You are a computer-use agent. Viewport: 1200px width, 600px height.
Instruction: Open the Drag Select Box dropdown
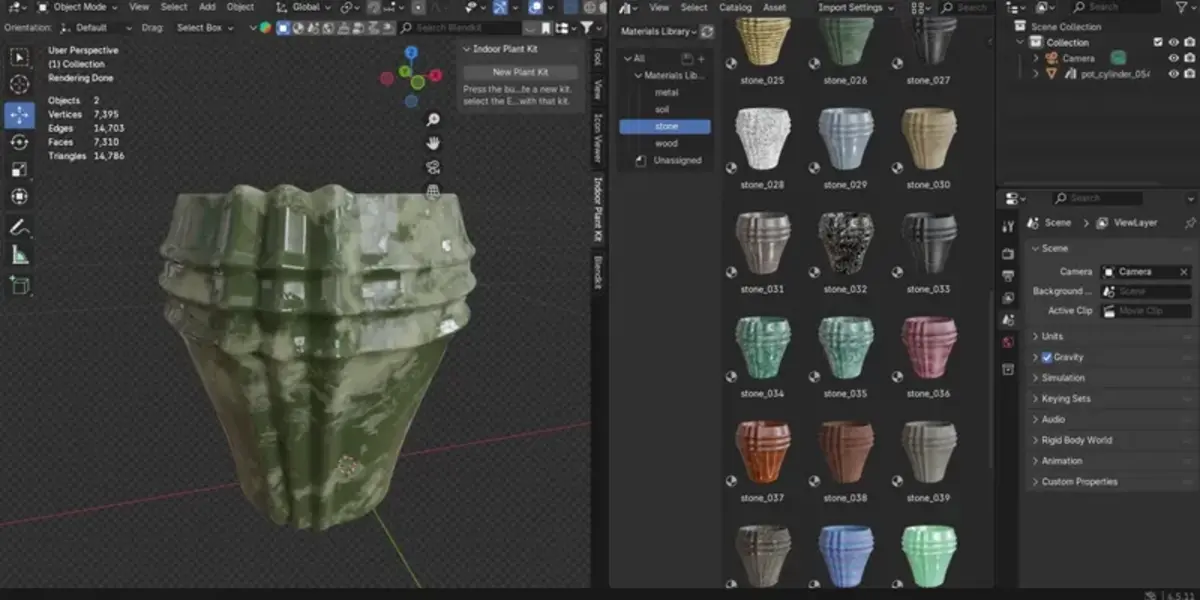coord(206,28)
